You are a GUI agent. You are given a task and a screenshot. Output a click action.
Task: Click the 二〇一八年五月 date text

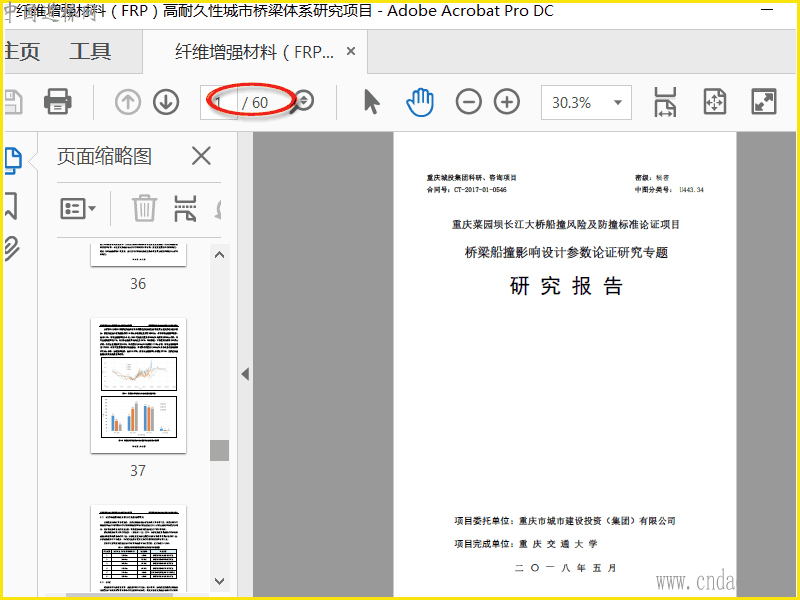click(566, 568)
